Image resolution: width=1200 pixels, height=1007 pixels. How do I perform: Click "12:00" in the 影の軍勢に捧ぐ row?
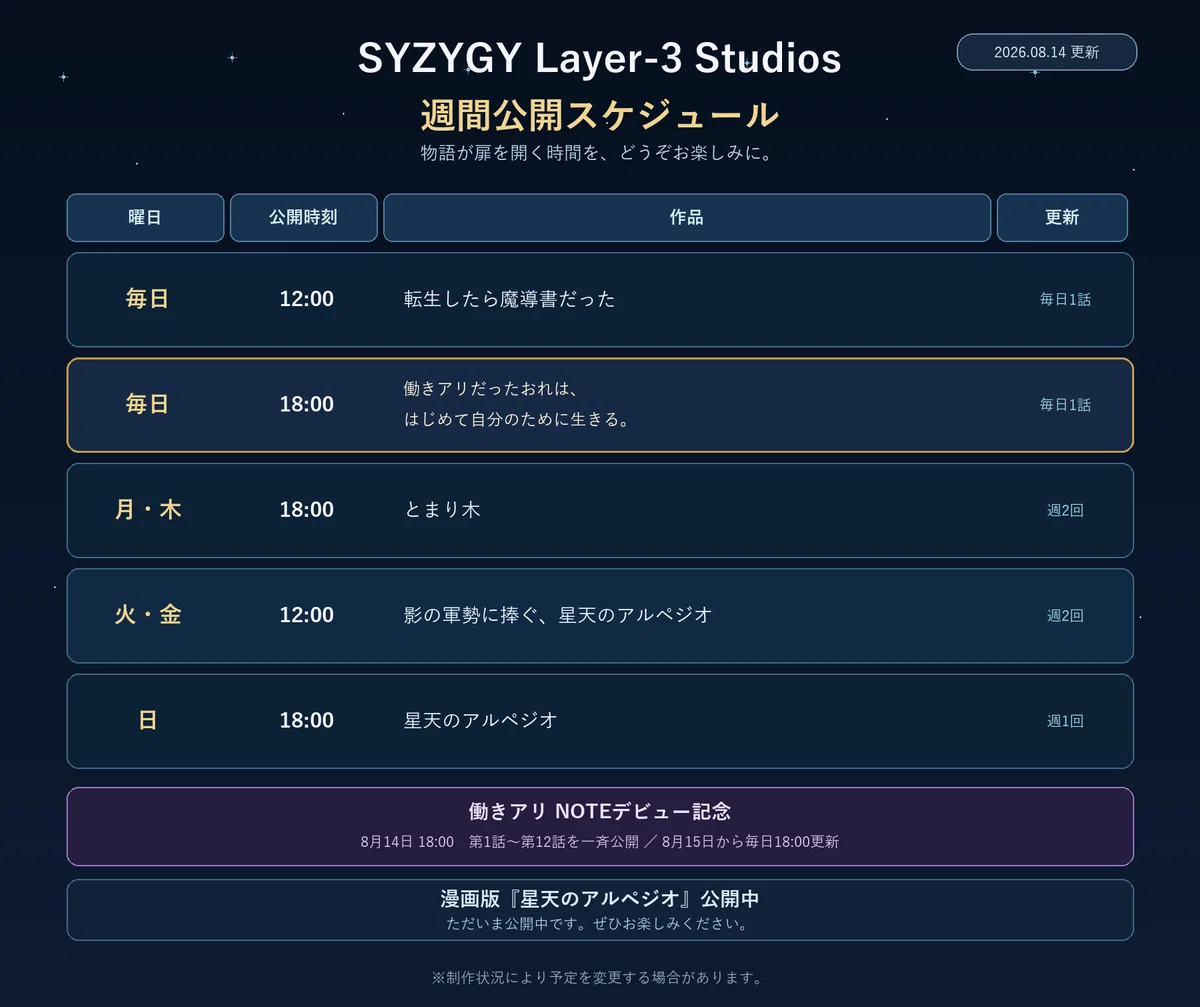306,615
